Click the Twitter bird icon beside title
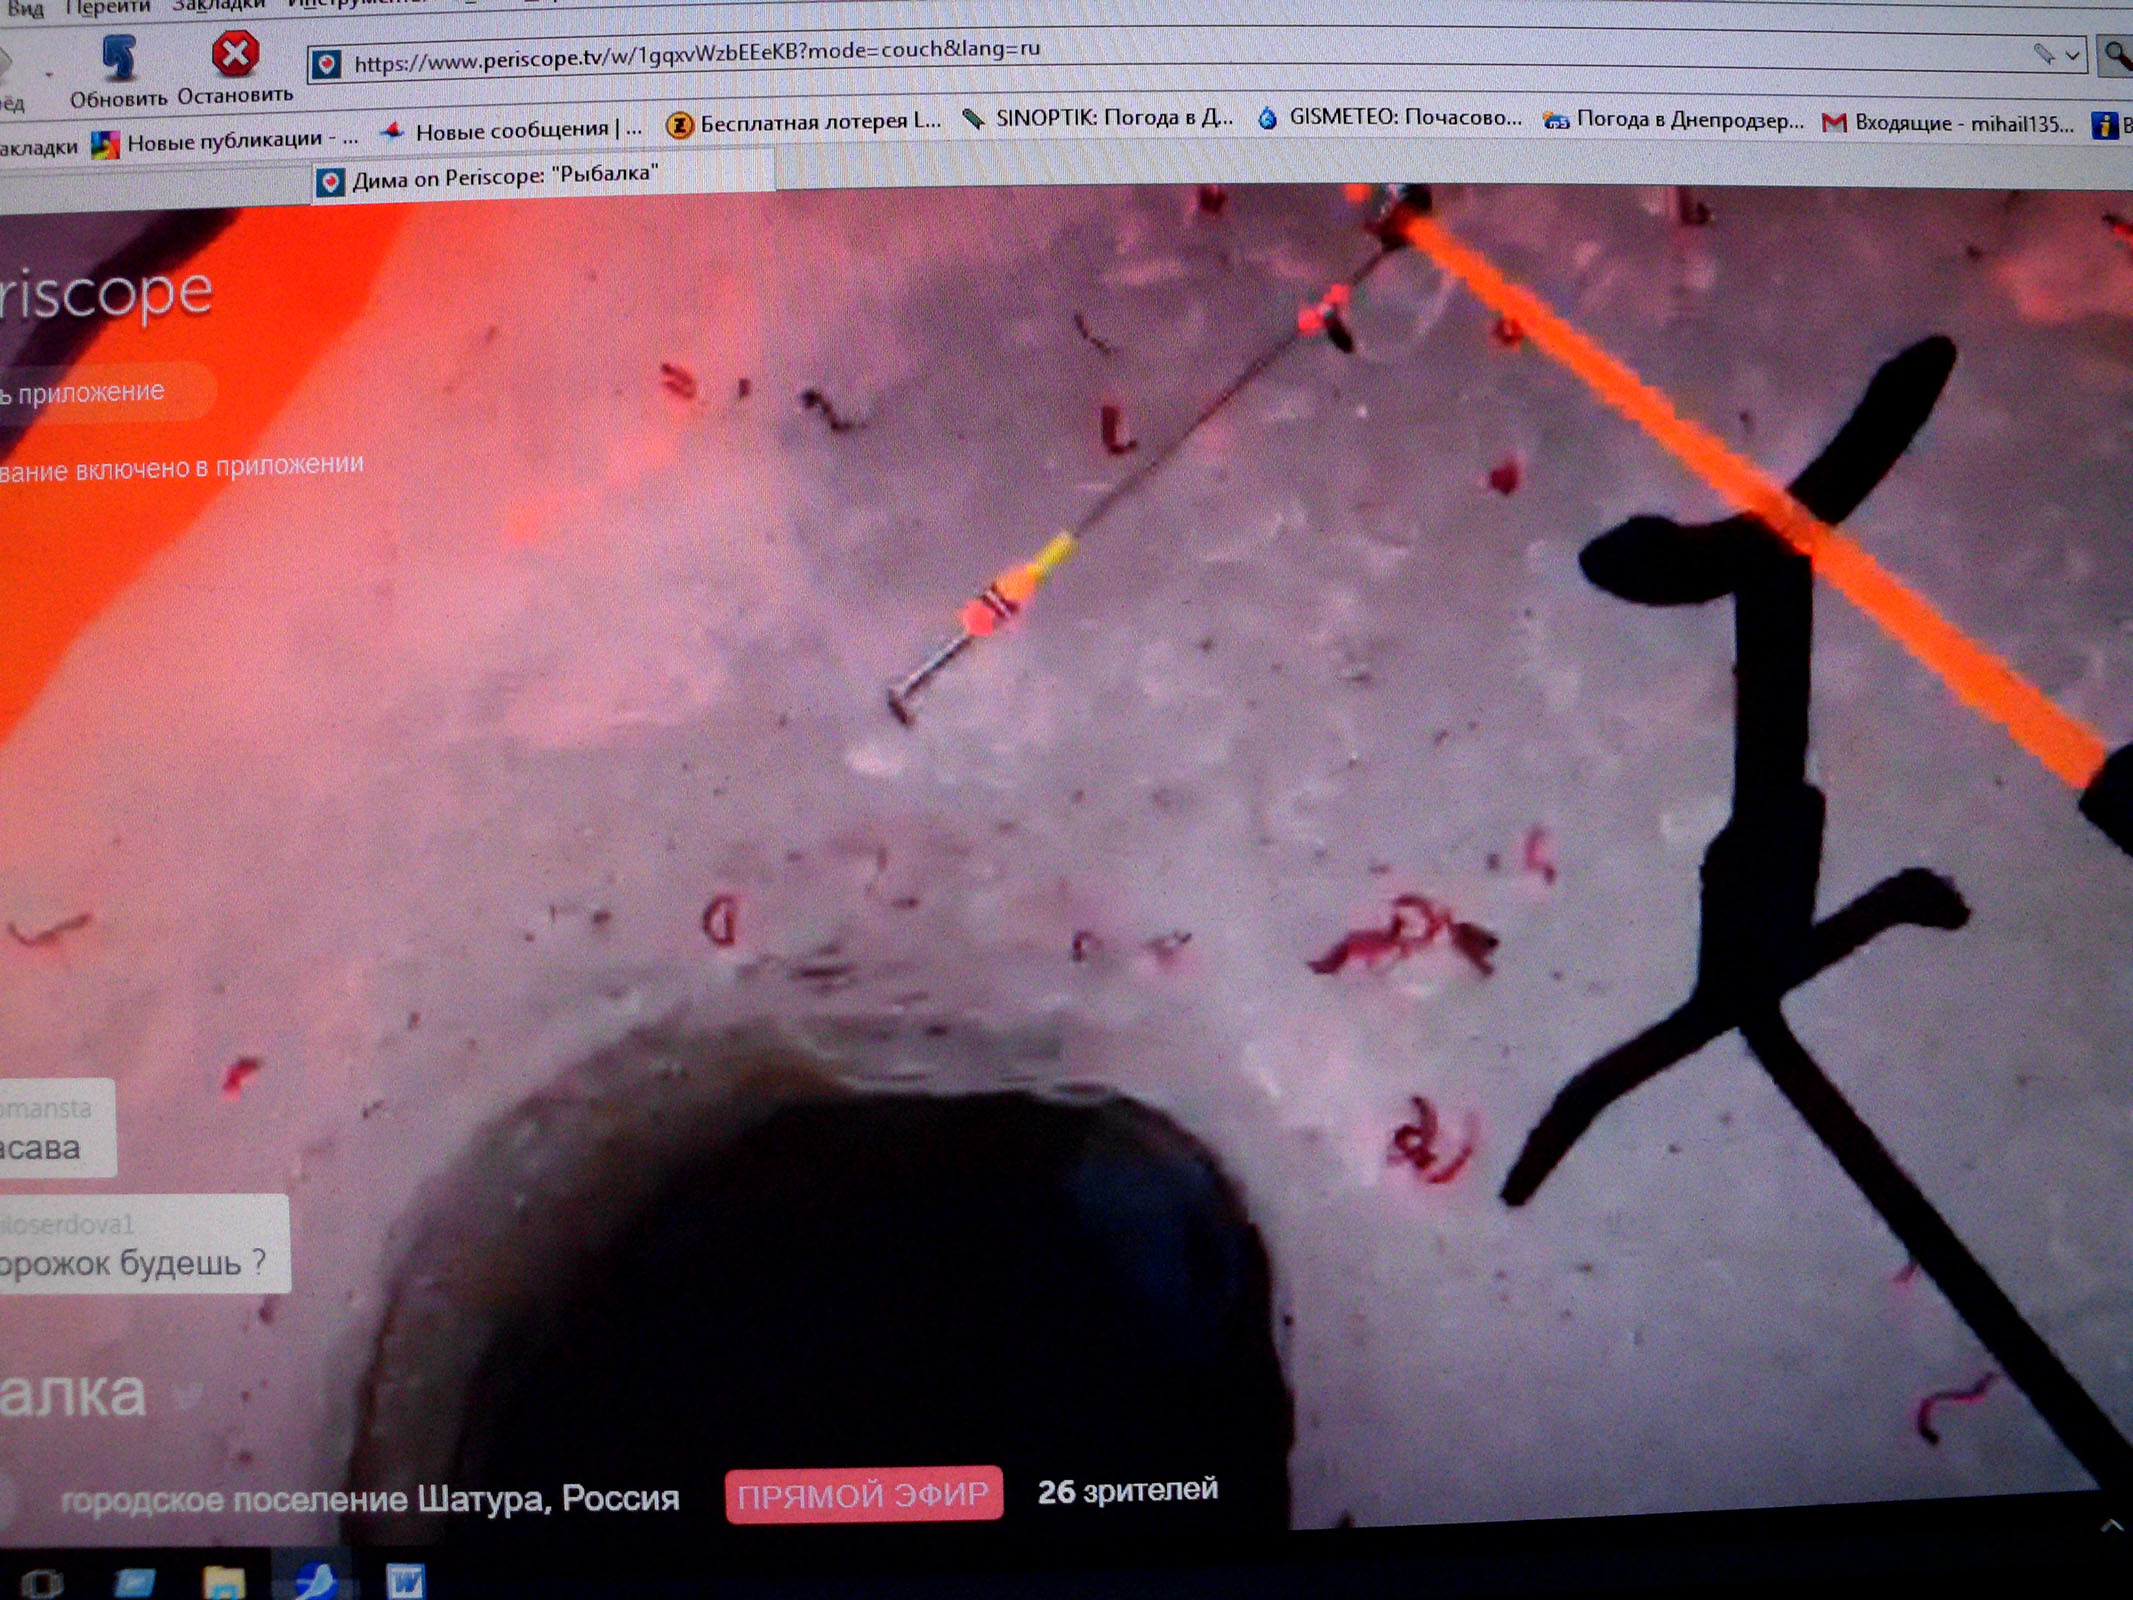The width and height of the screenshot is (2133, 1600). click(x=187, y=1393)
